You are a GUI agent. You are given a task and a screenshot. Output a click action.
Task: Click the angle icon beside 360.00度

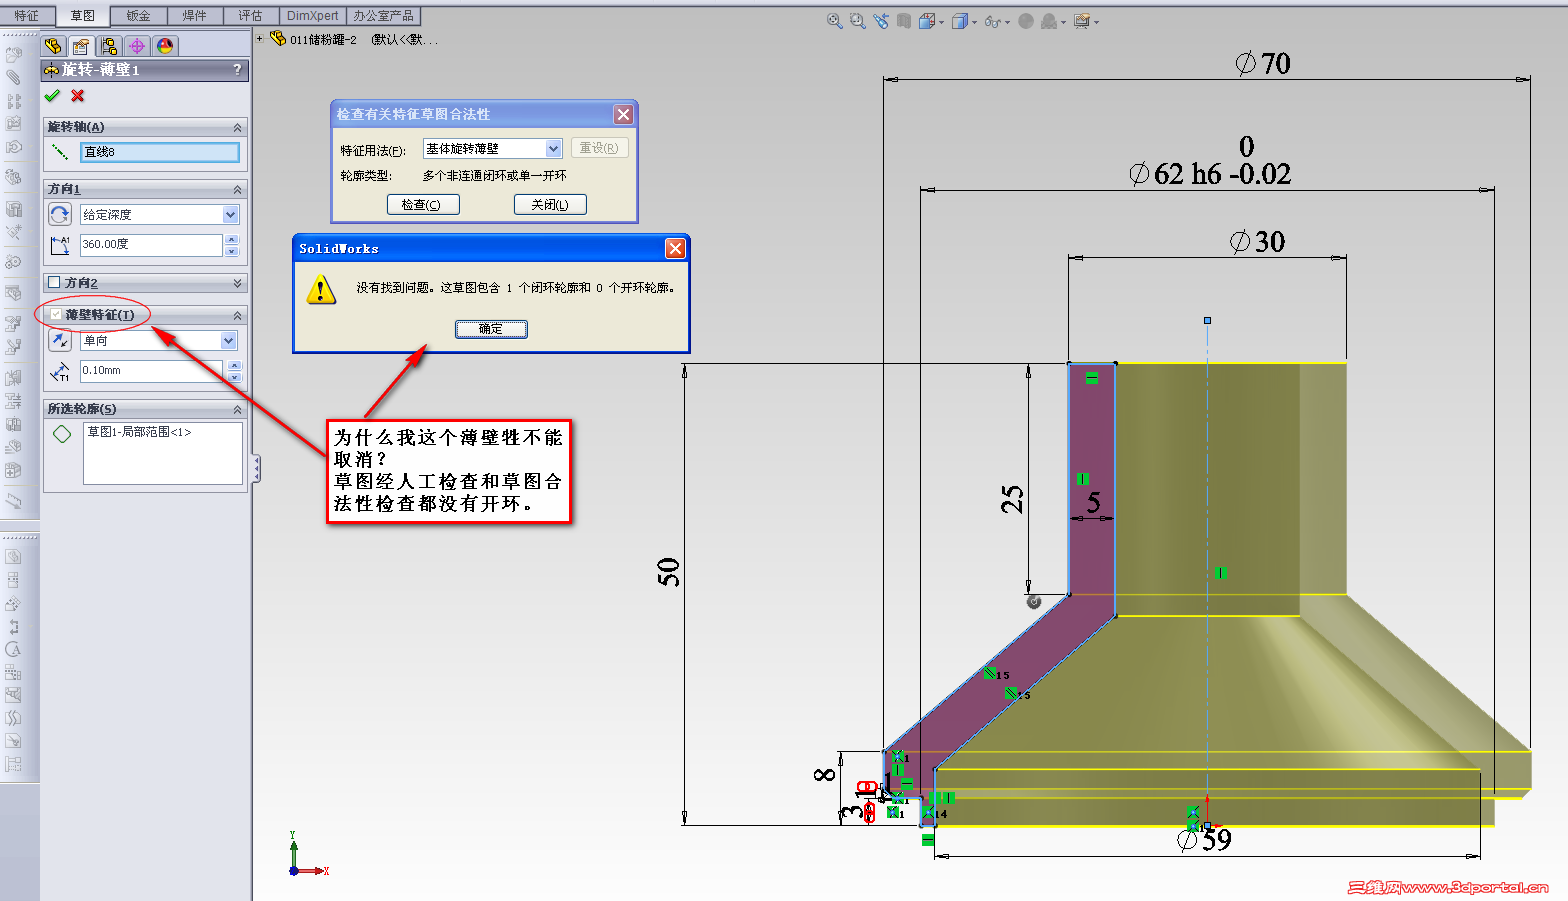coord(60,245)
